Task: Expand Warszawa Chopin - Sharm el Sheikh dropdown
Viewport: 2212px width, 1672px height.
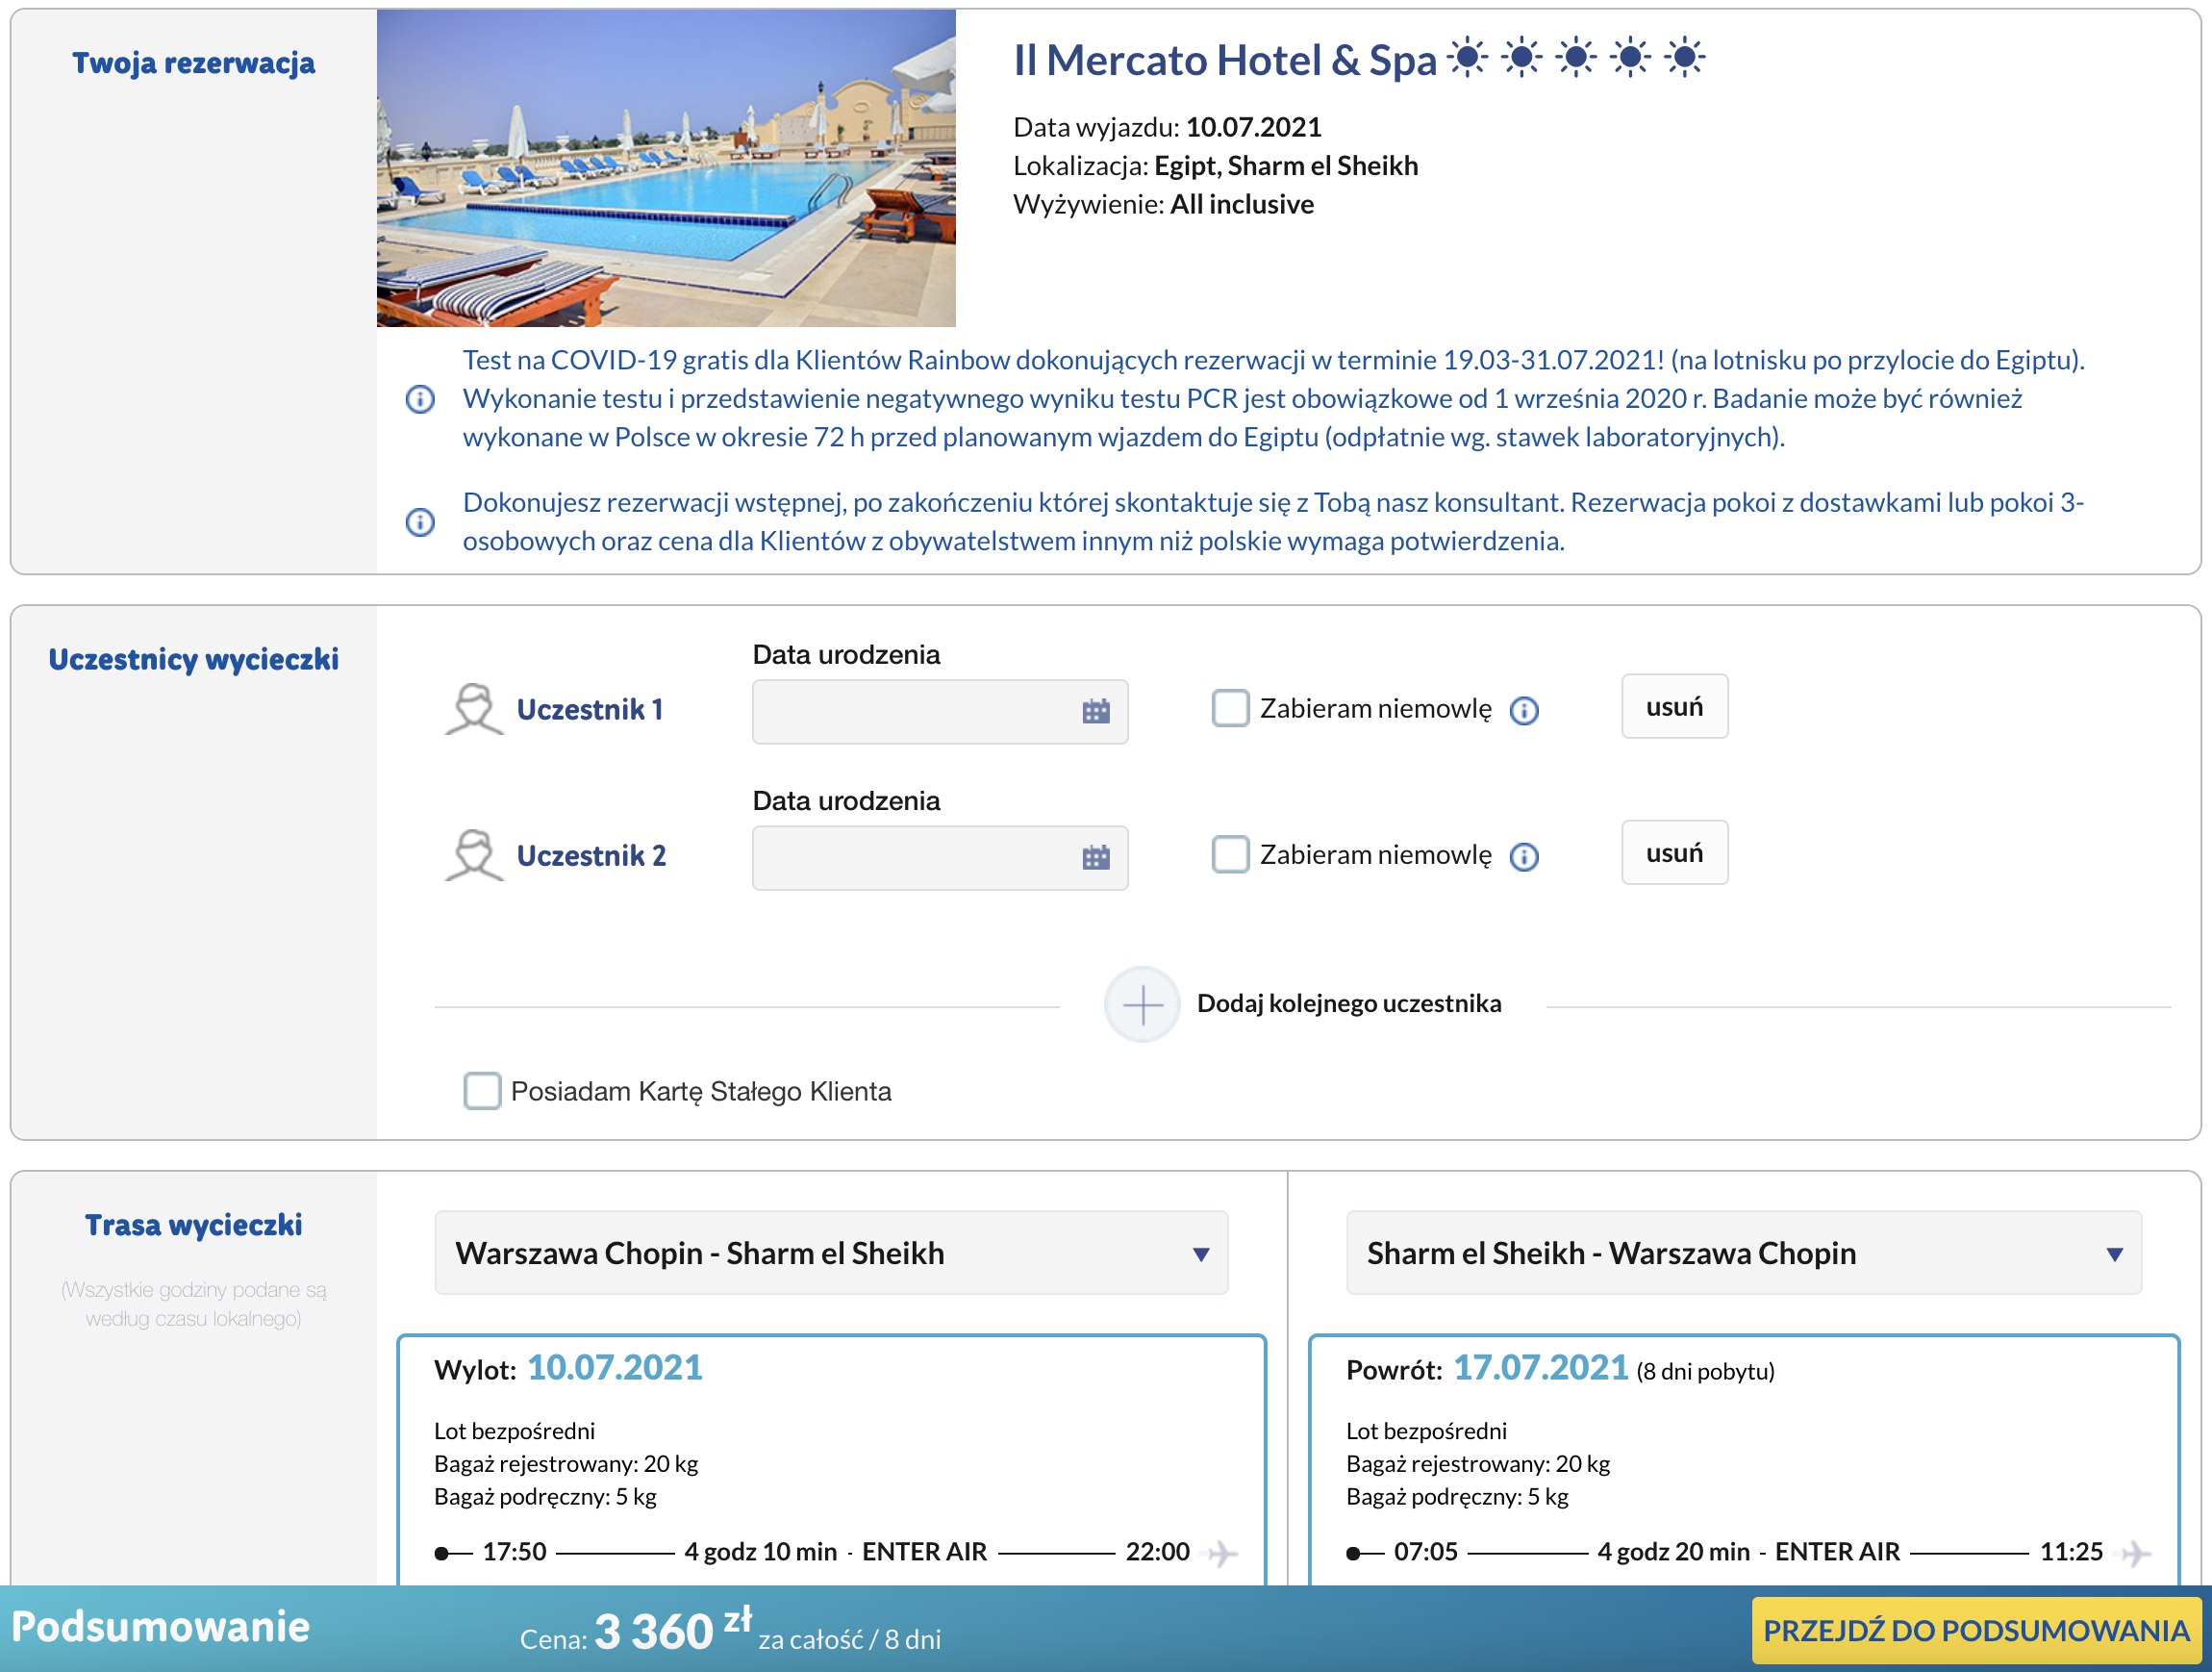Action: coord(831,1253)
